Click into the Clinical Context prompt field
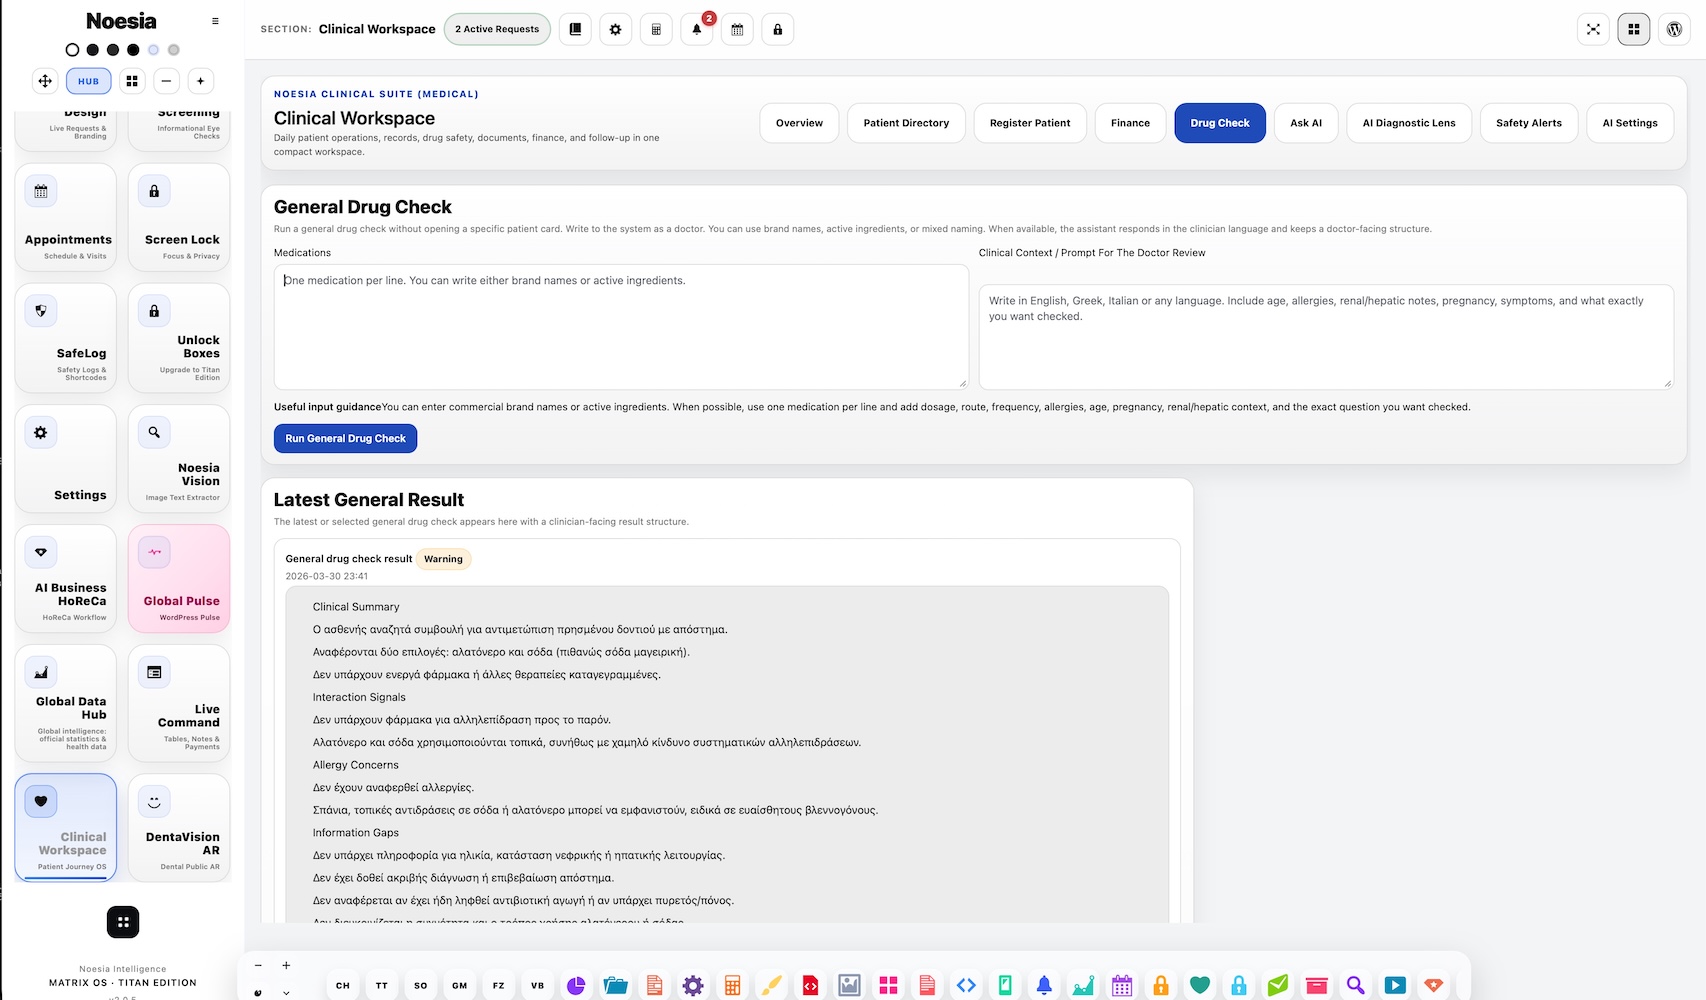 [1326, 337]
